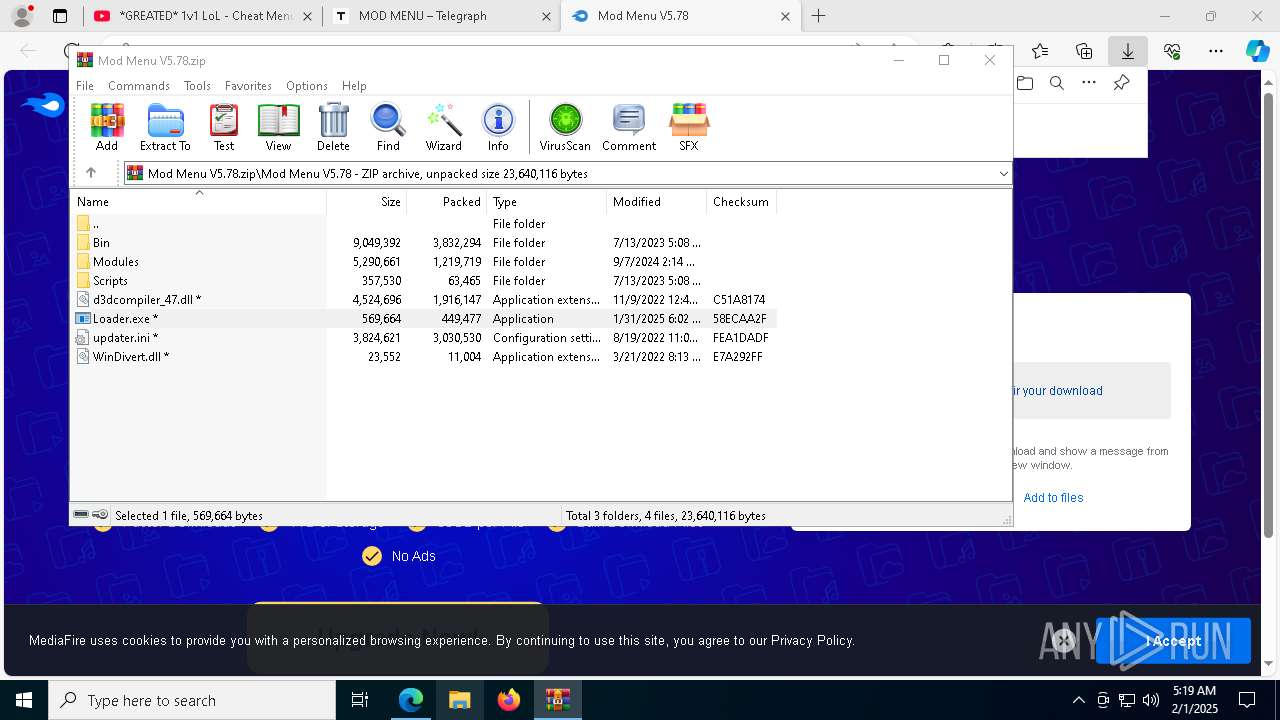The height and width of the screenshot is (720, 1280).
Task: Click checksum value FEA1DADF
Action: click(x=740, y=338)
